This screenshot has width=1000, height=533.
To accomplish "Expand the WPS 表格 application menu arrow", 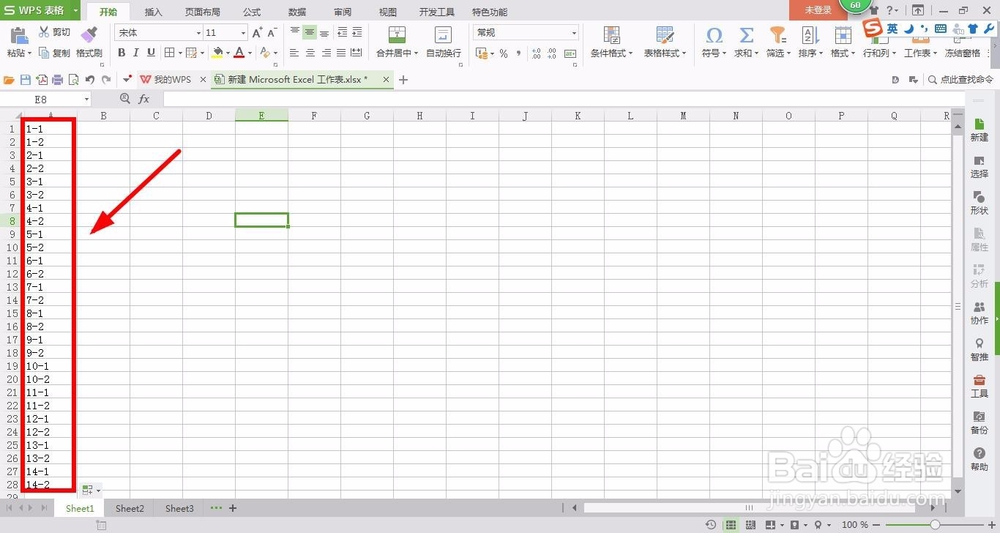I will (76, 11).
